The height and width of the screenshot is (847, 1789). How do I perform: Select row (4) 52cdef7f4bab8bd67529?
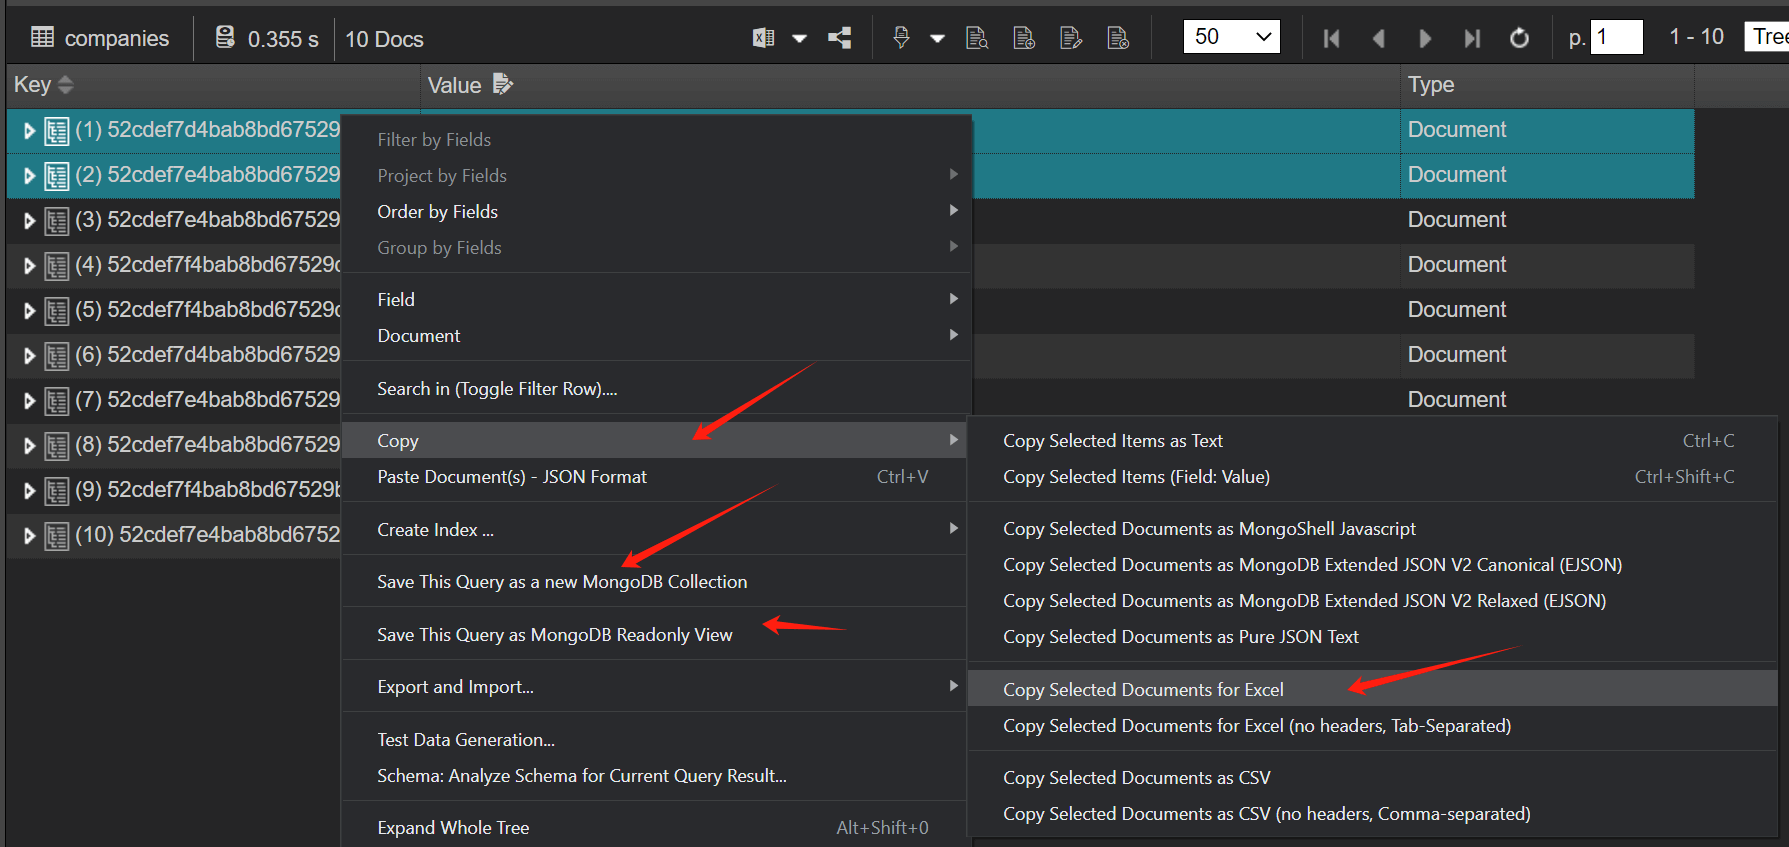click(208, 265)
